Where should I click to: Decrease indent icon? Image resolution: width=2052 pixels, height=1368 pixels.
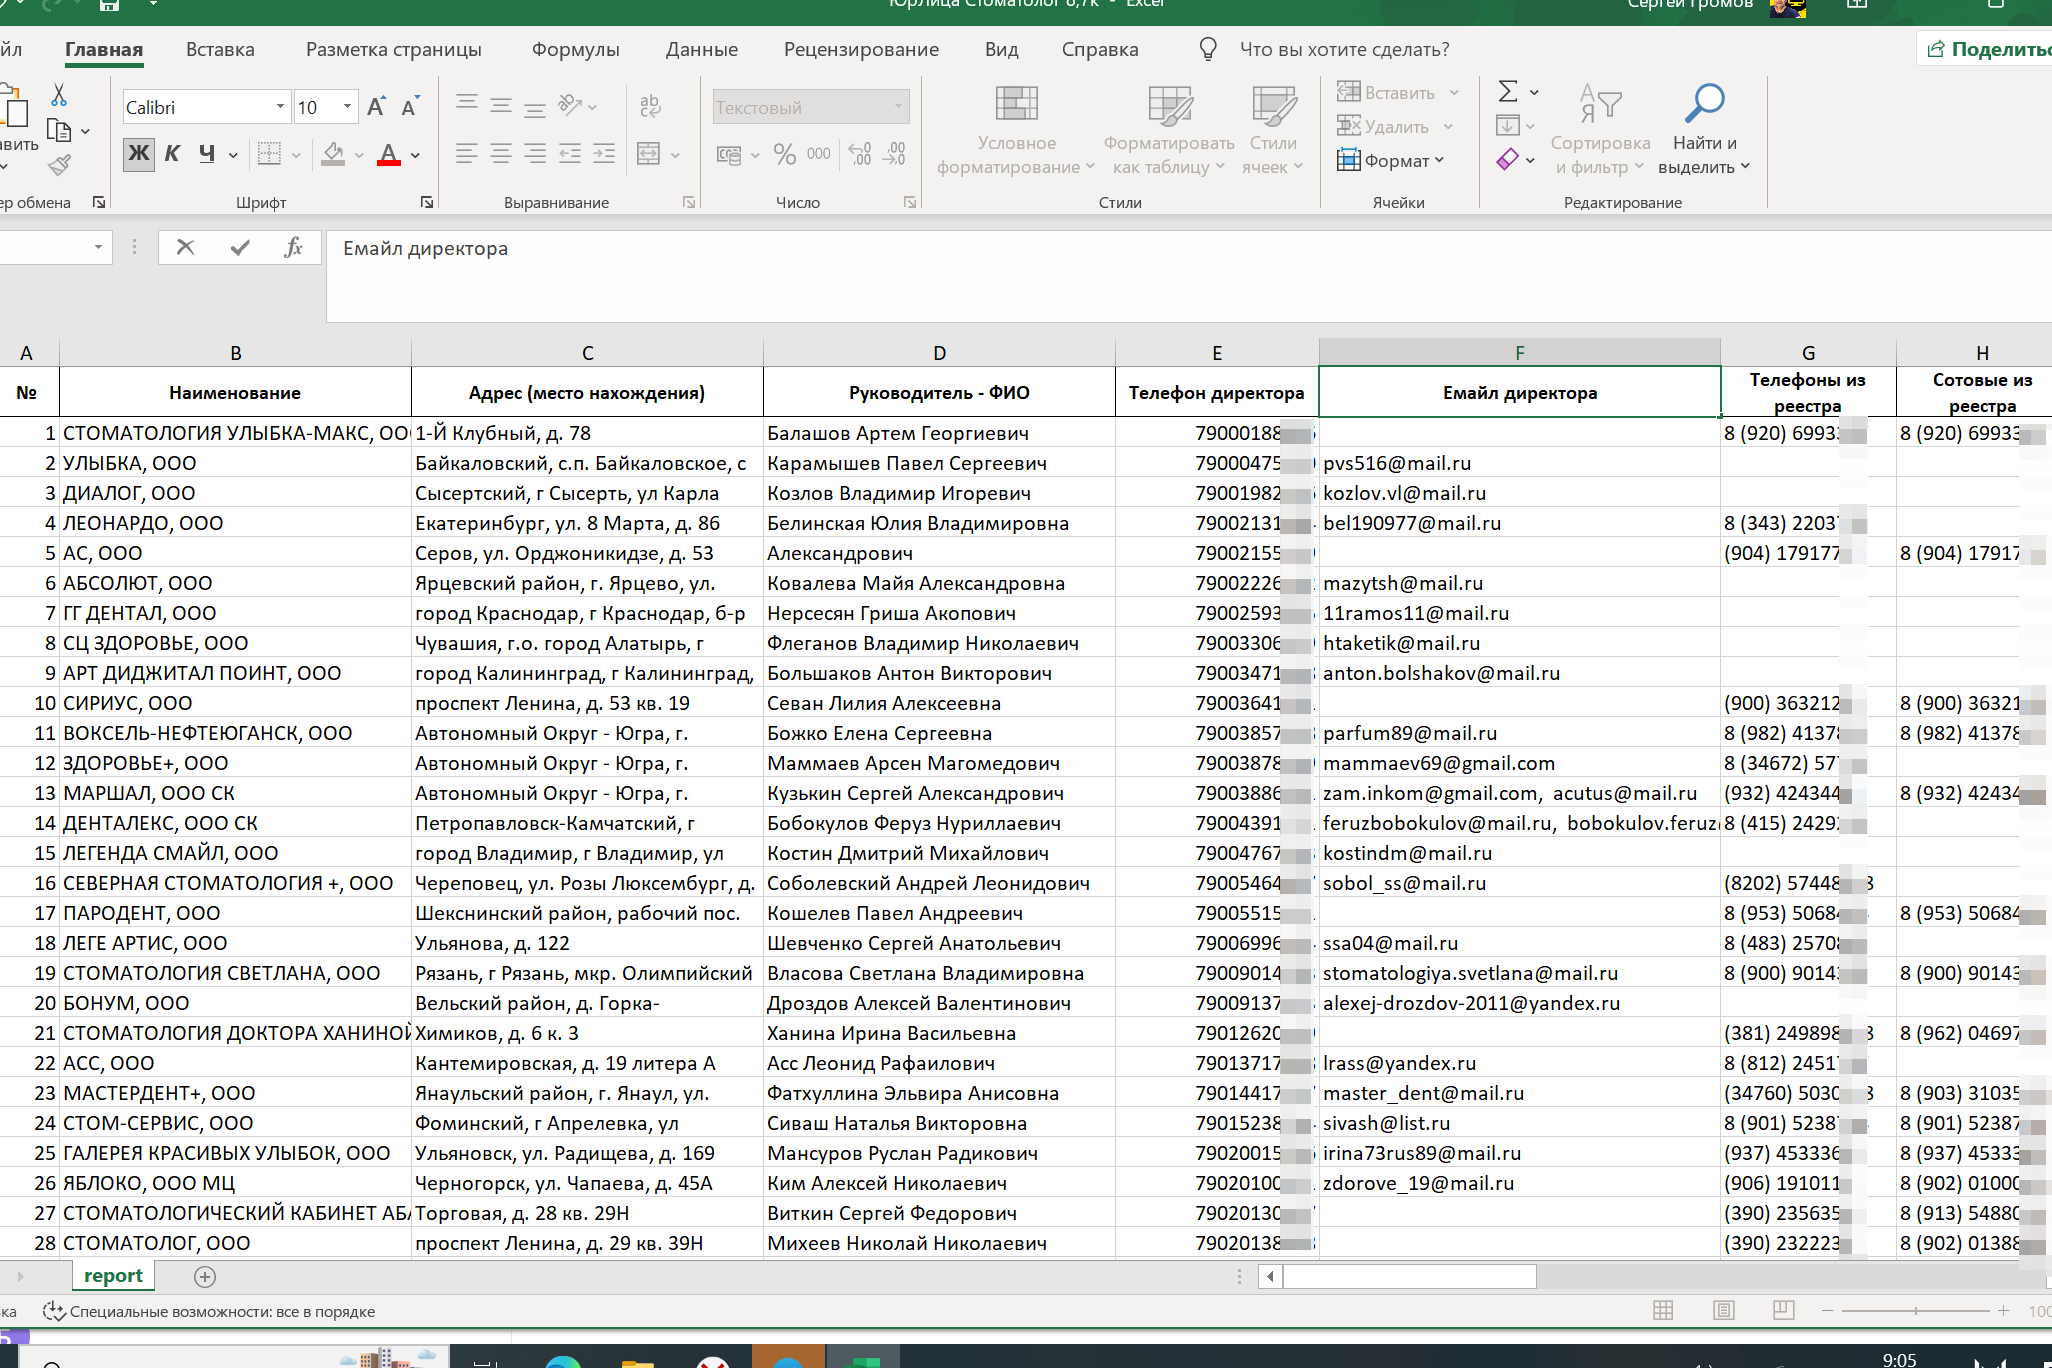coord(570,153)
